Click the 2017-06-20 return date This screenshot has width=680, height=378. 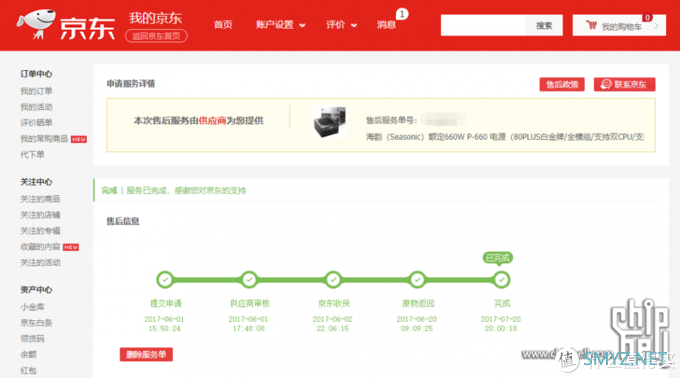[417, 319]
